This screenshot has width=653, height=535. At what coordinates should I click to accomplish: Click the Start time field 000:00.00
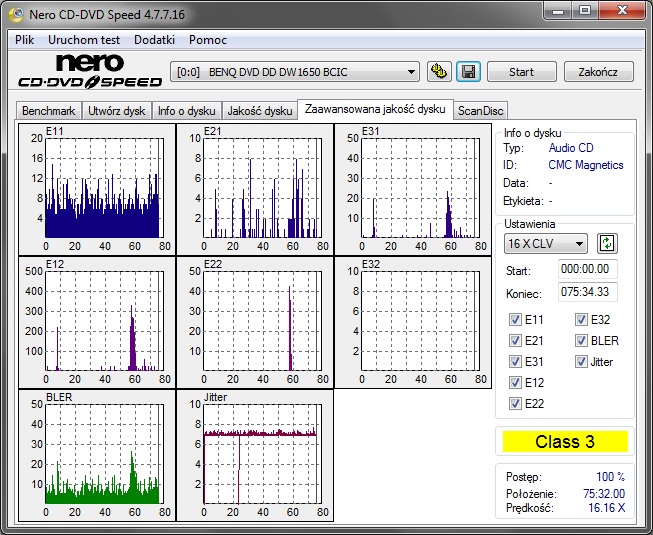click(587, 269)
